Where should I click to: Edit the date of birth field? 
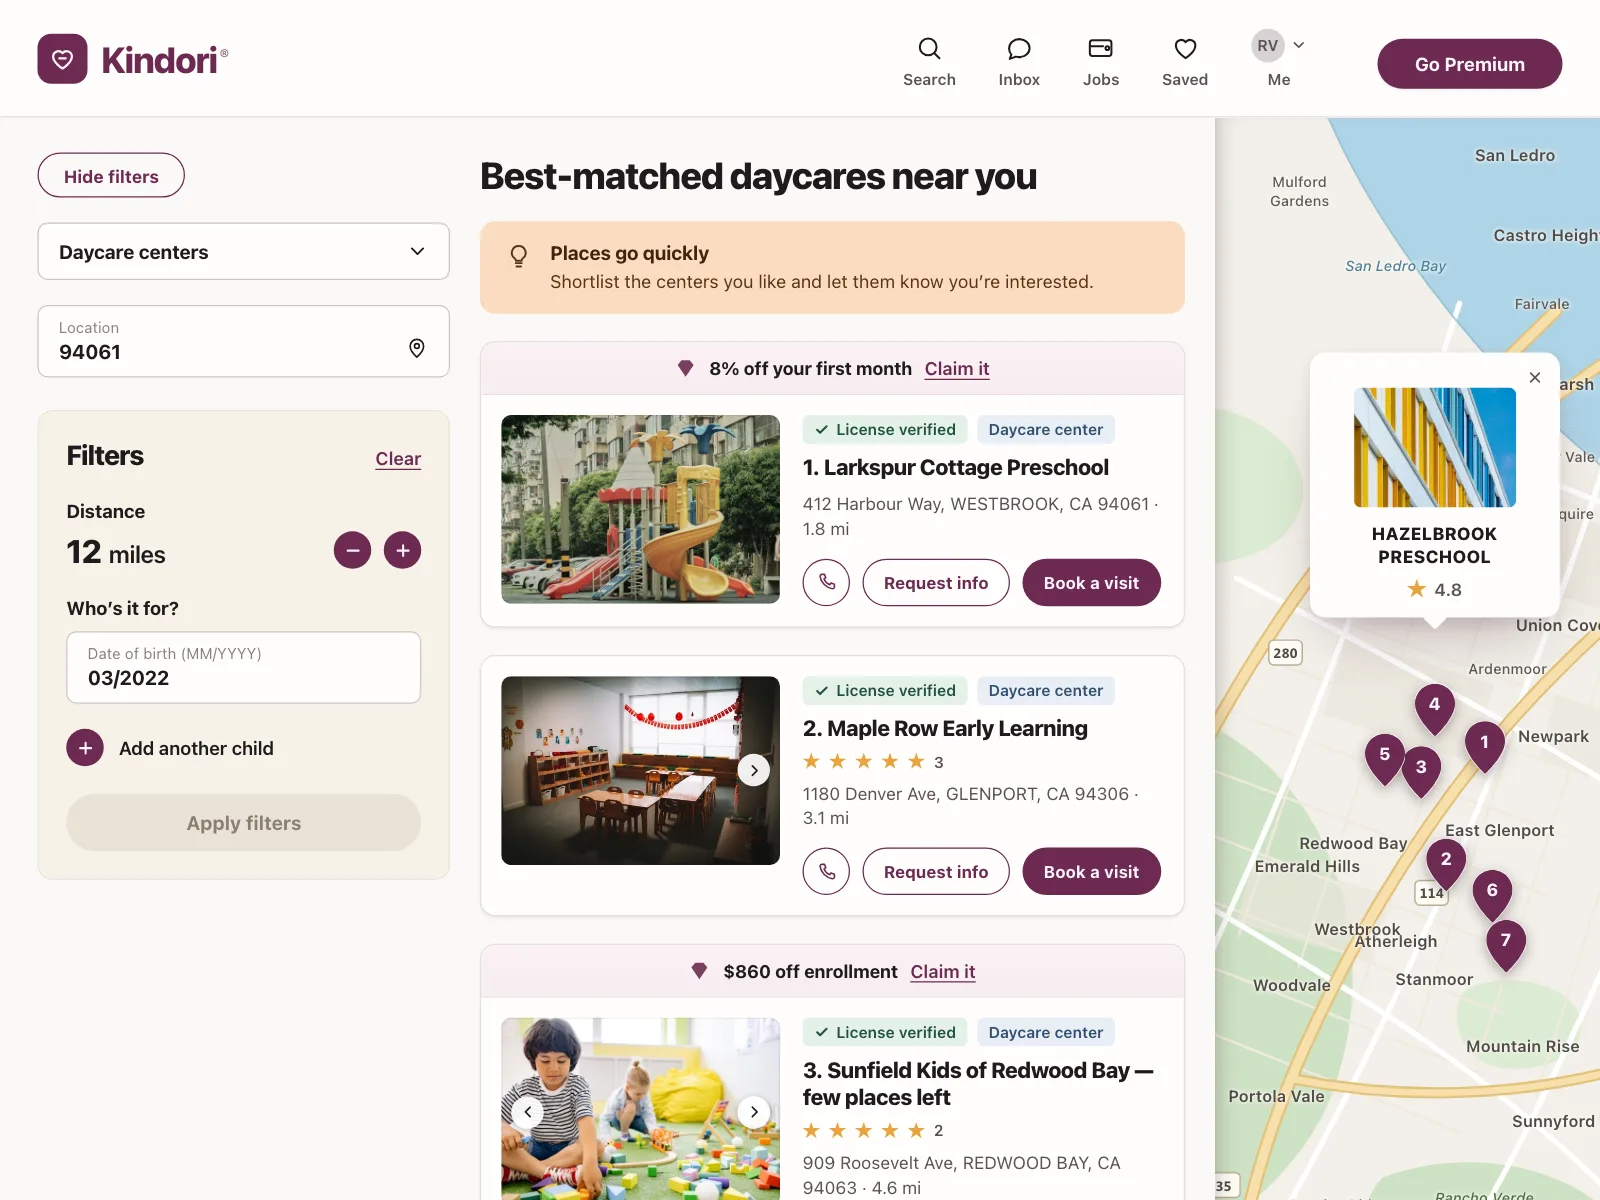click(243, 667)
